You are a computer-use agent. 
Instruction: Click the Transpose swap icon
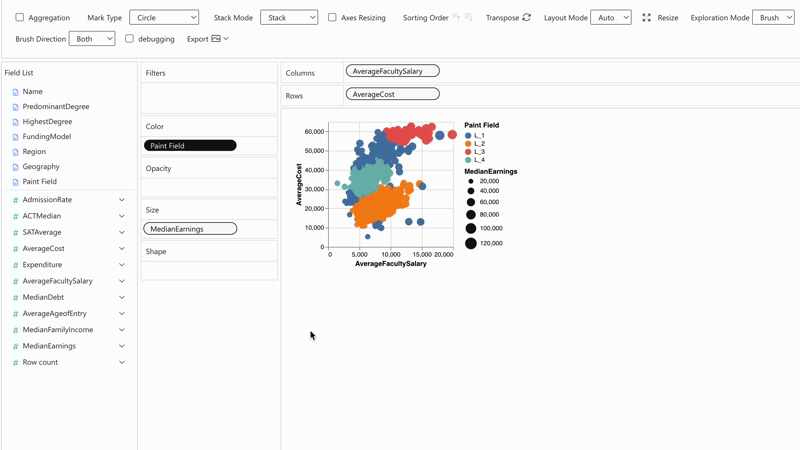point(527,17)
